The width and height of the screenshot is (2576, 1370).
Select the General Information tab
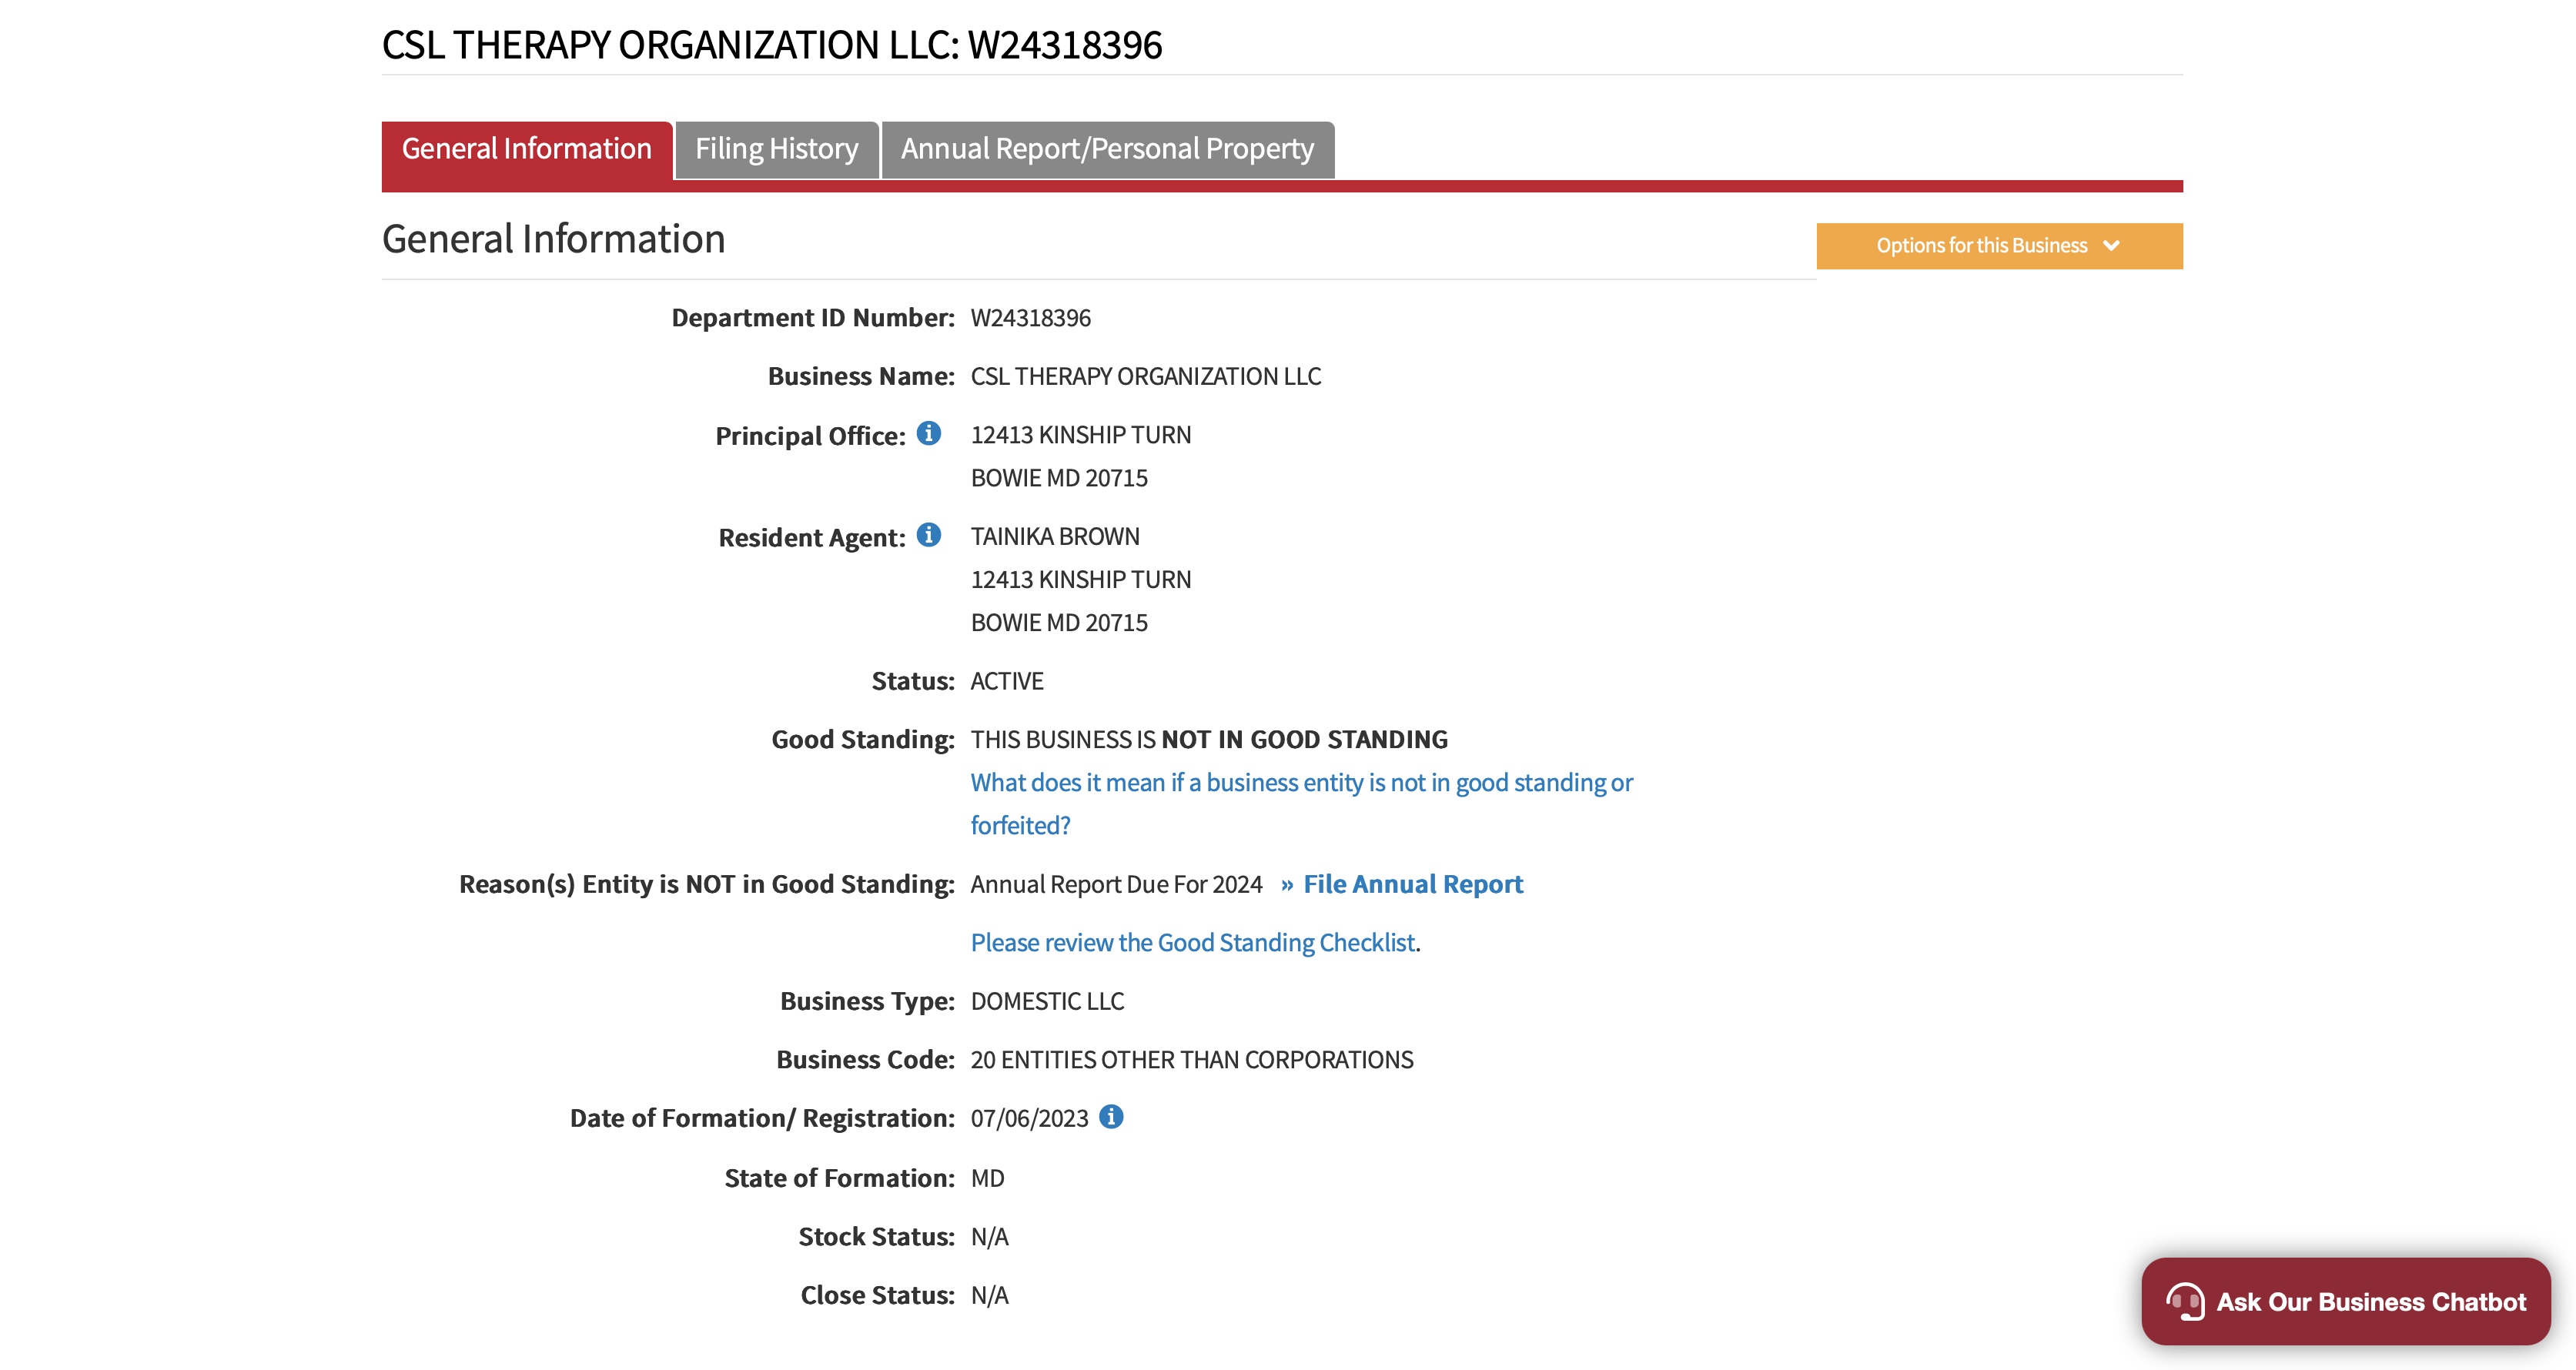(x=526, y=149)
